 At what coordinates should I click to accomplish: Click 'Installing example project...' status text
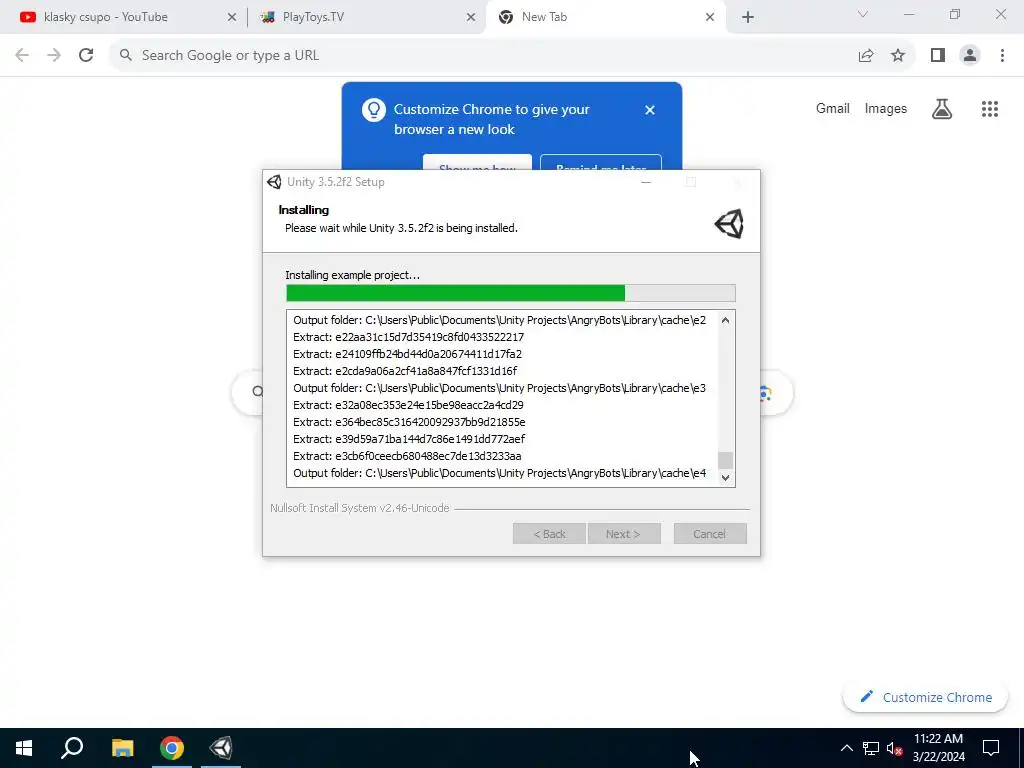point(353,275)
